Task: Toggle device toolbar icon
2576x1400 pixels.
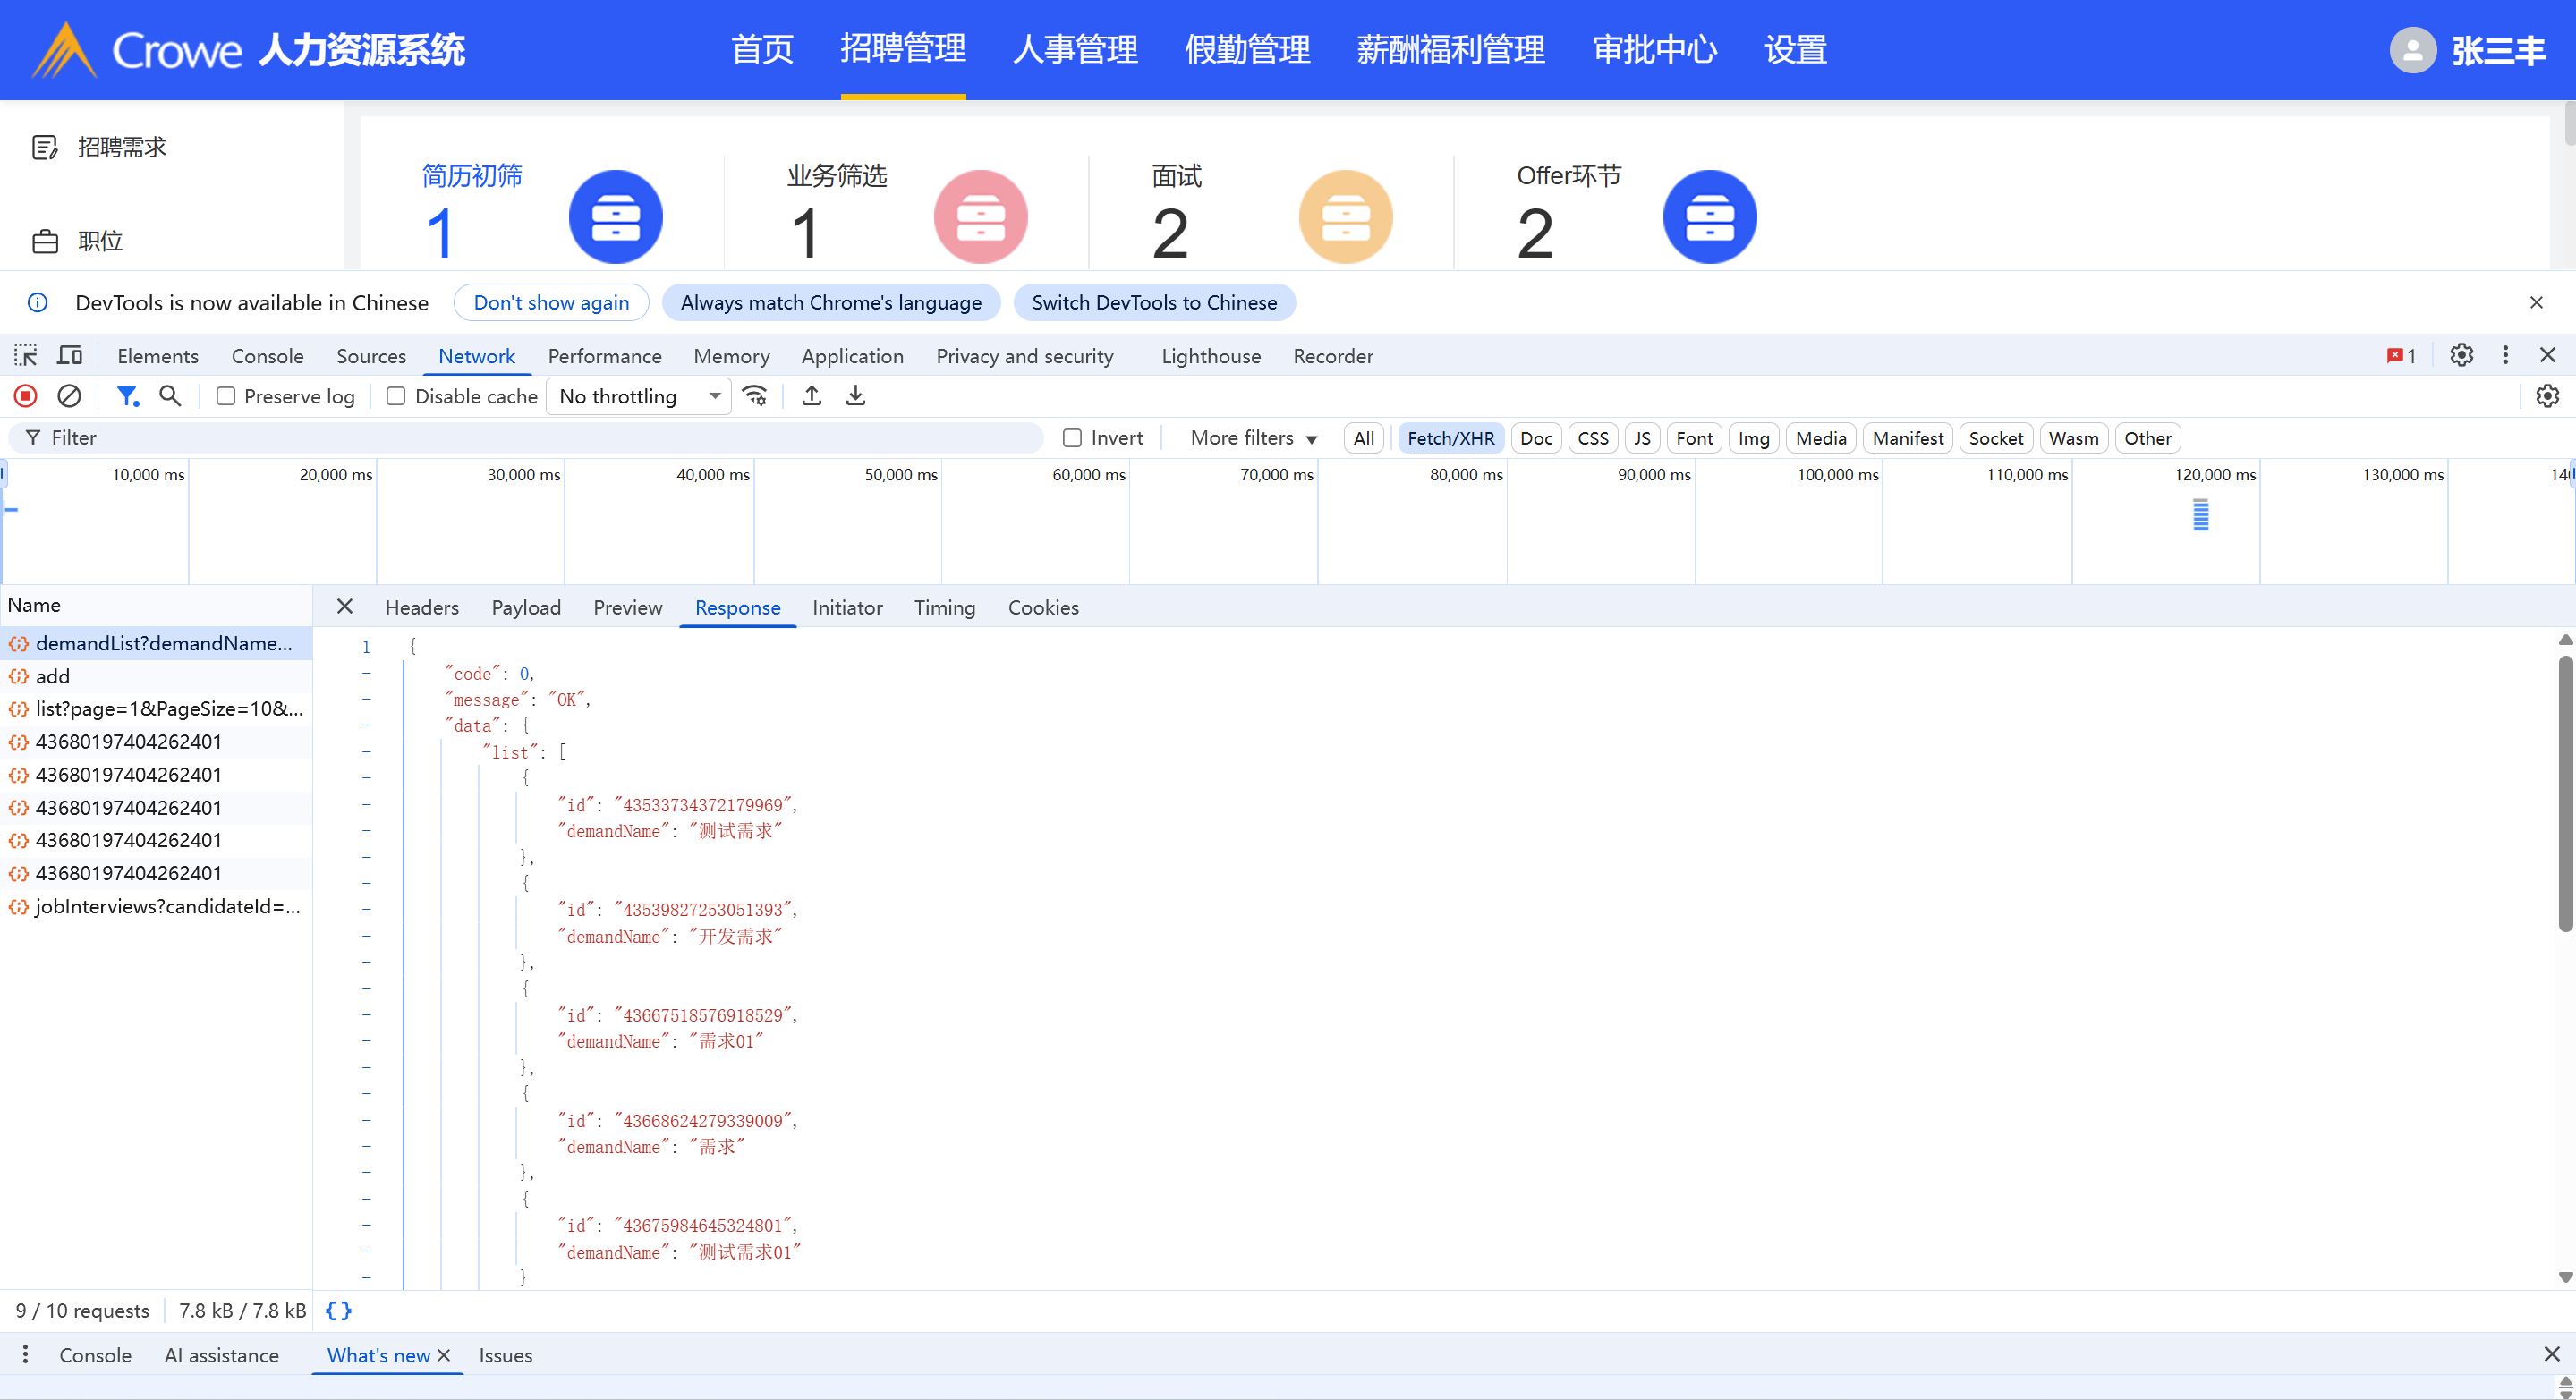Action: point(69,356)
